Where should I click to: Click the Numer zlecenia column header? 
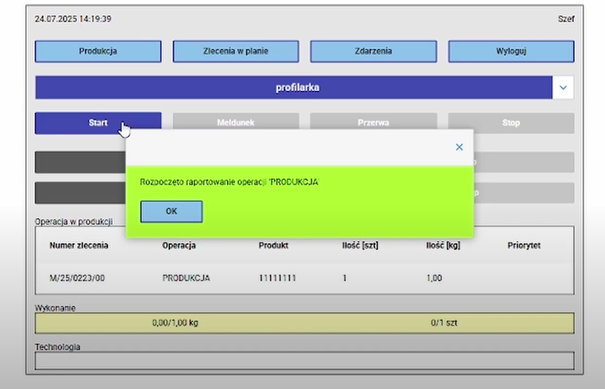79,245
